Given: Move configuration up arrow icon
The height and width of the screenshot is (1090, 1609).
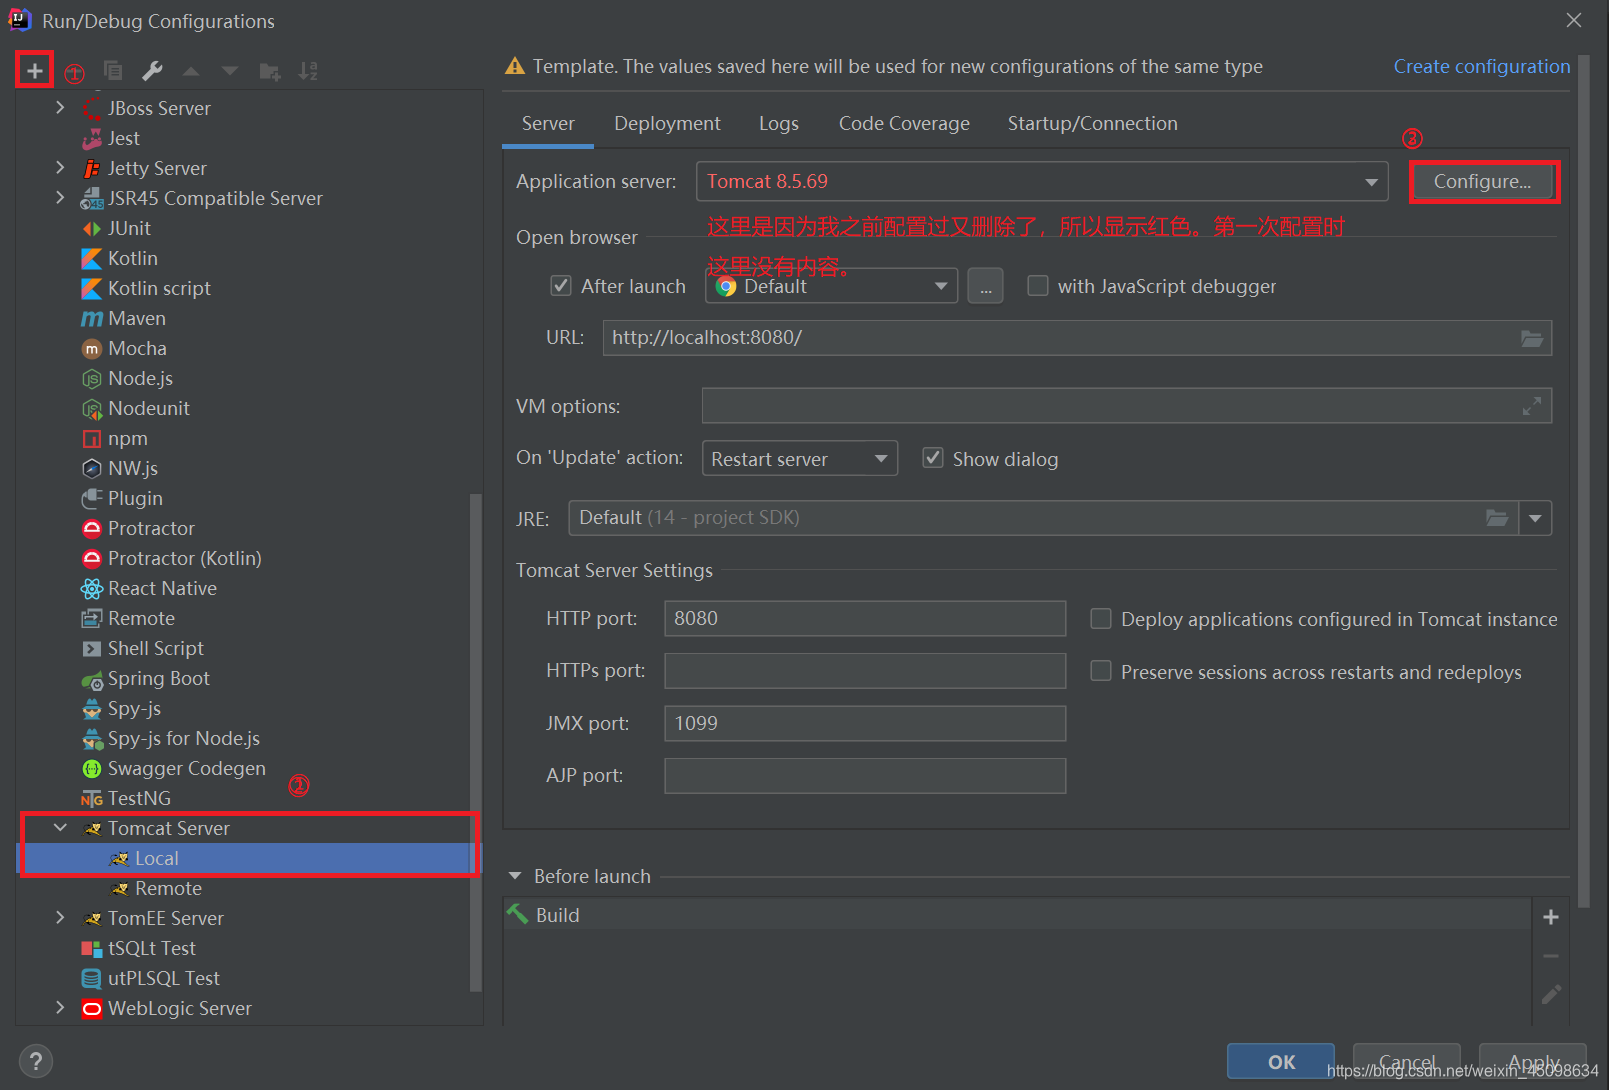Looking at the screenshot, I should tap(191, 71).
